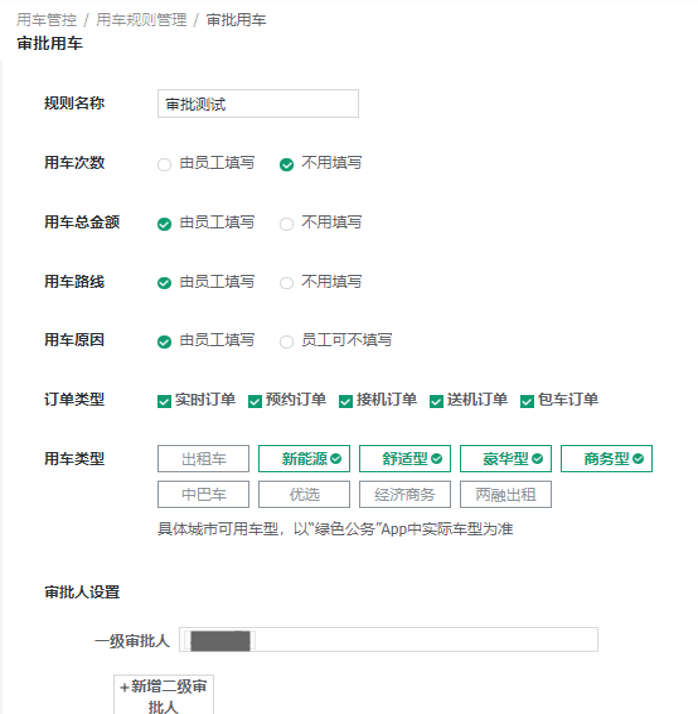Uncheck the 实时订单 order type
Image resolution: width=698 pixels, height=714 pixels.
165,401
